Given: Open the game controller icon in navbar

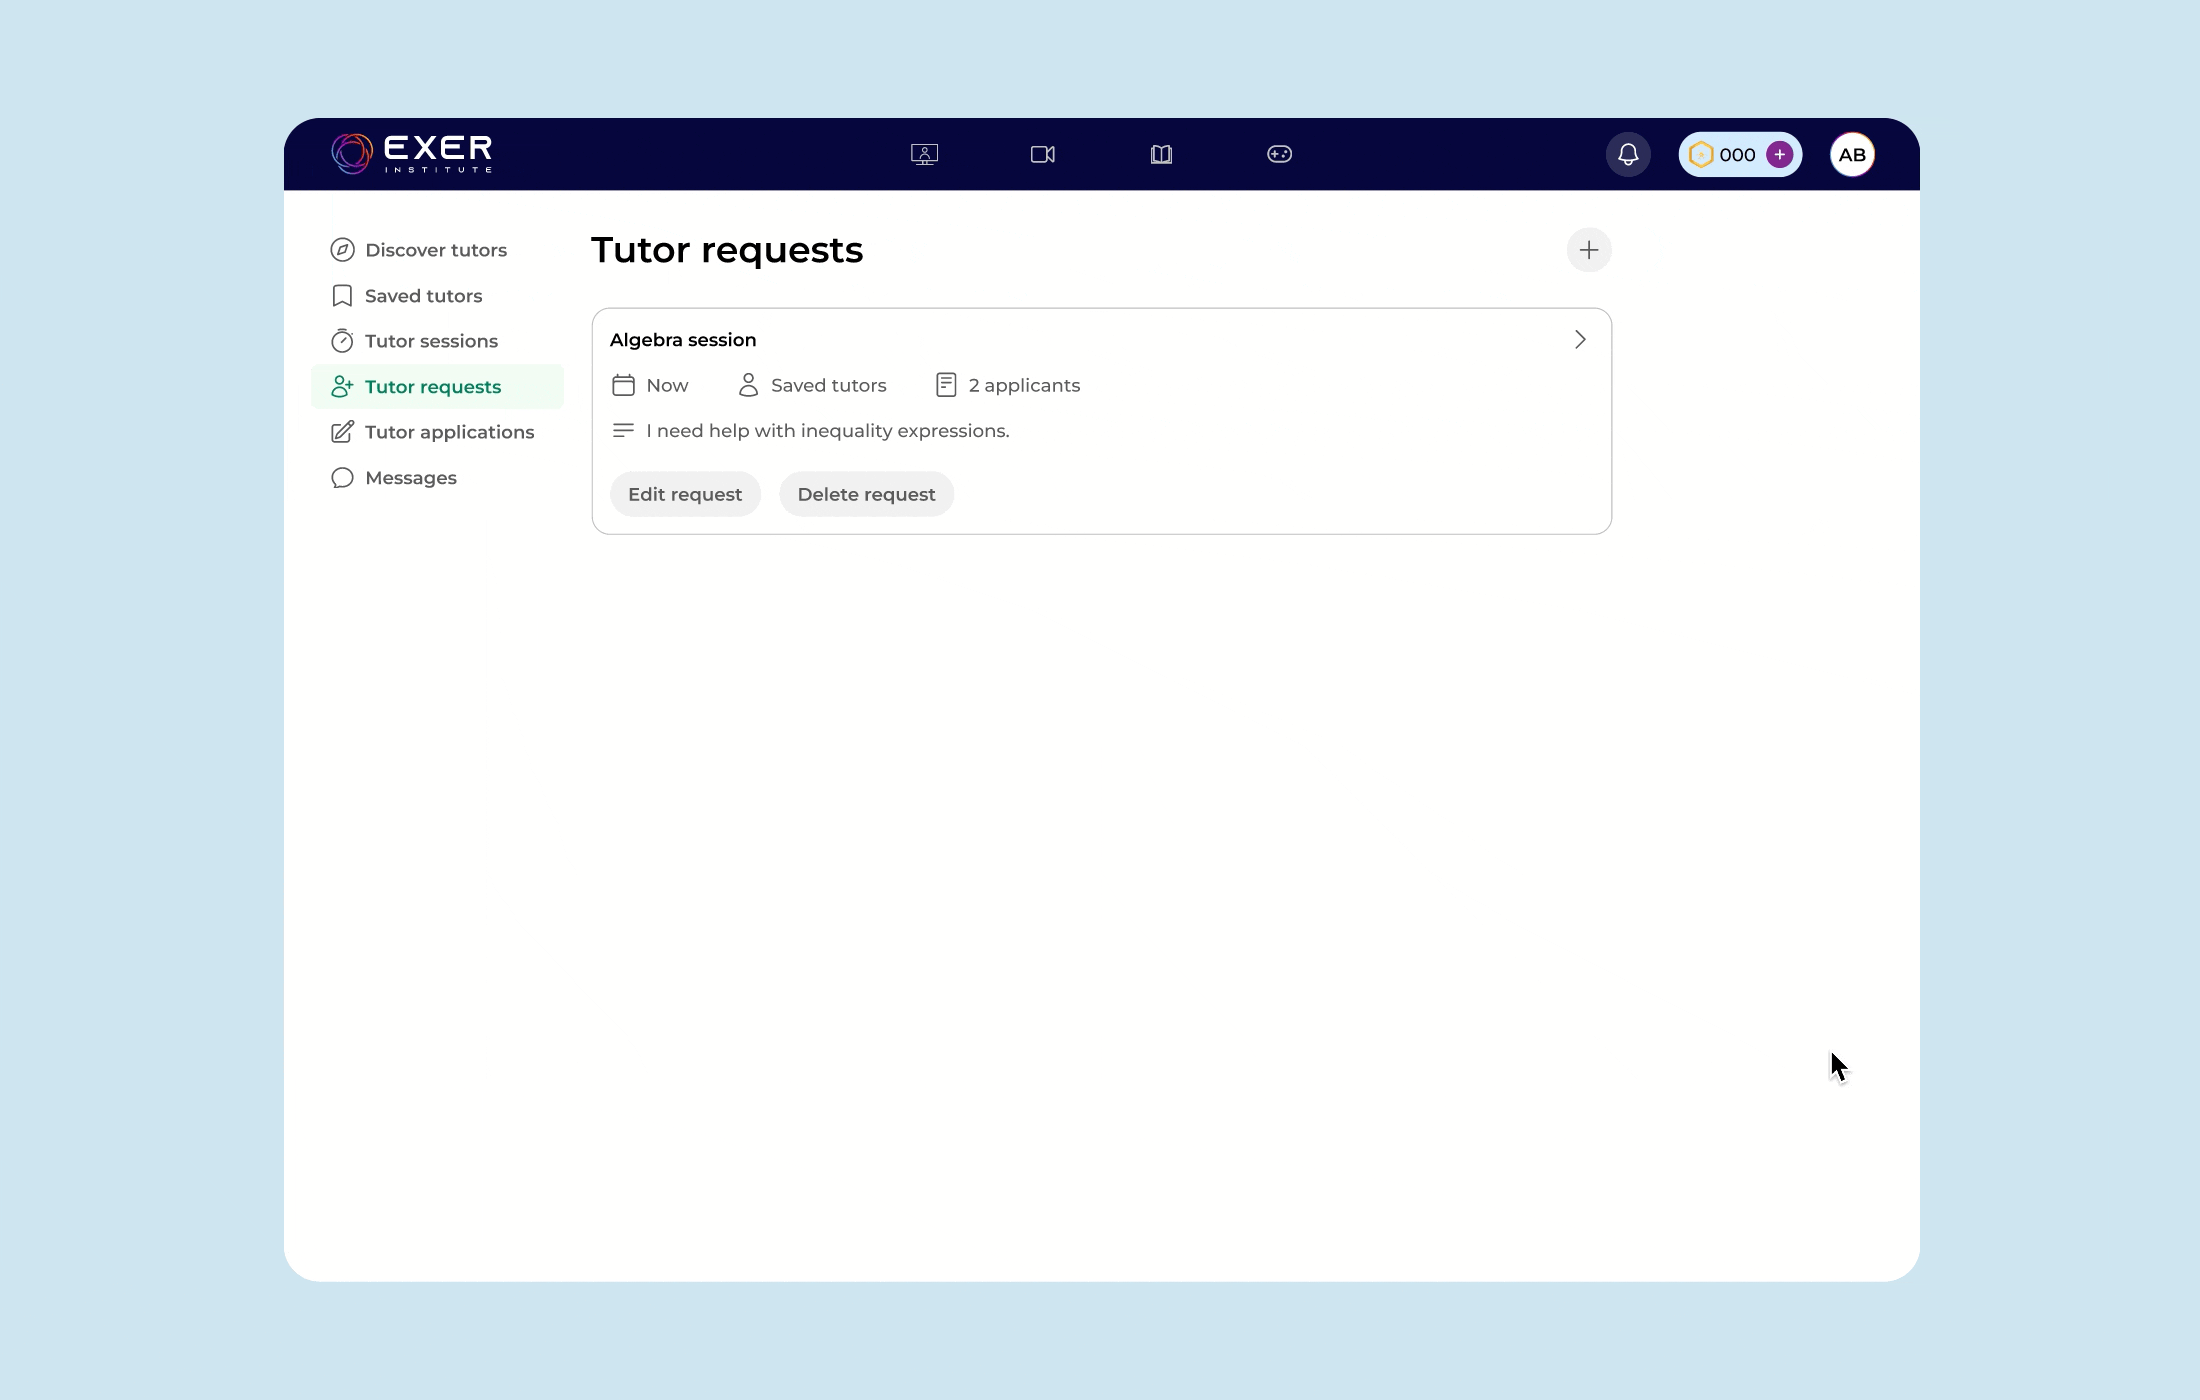Looking at the screenshot, I should tap(1279, 153).
